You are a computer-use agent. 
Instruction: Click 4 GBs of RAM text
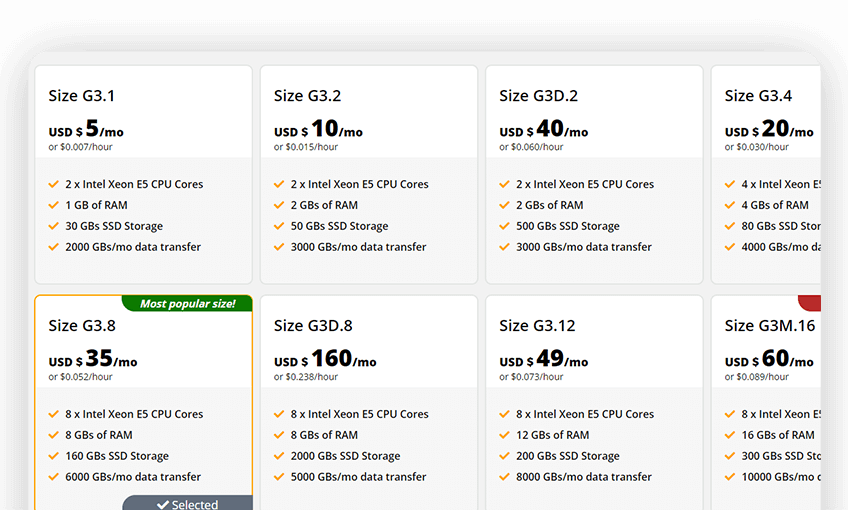click(x=775, y=205)
